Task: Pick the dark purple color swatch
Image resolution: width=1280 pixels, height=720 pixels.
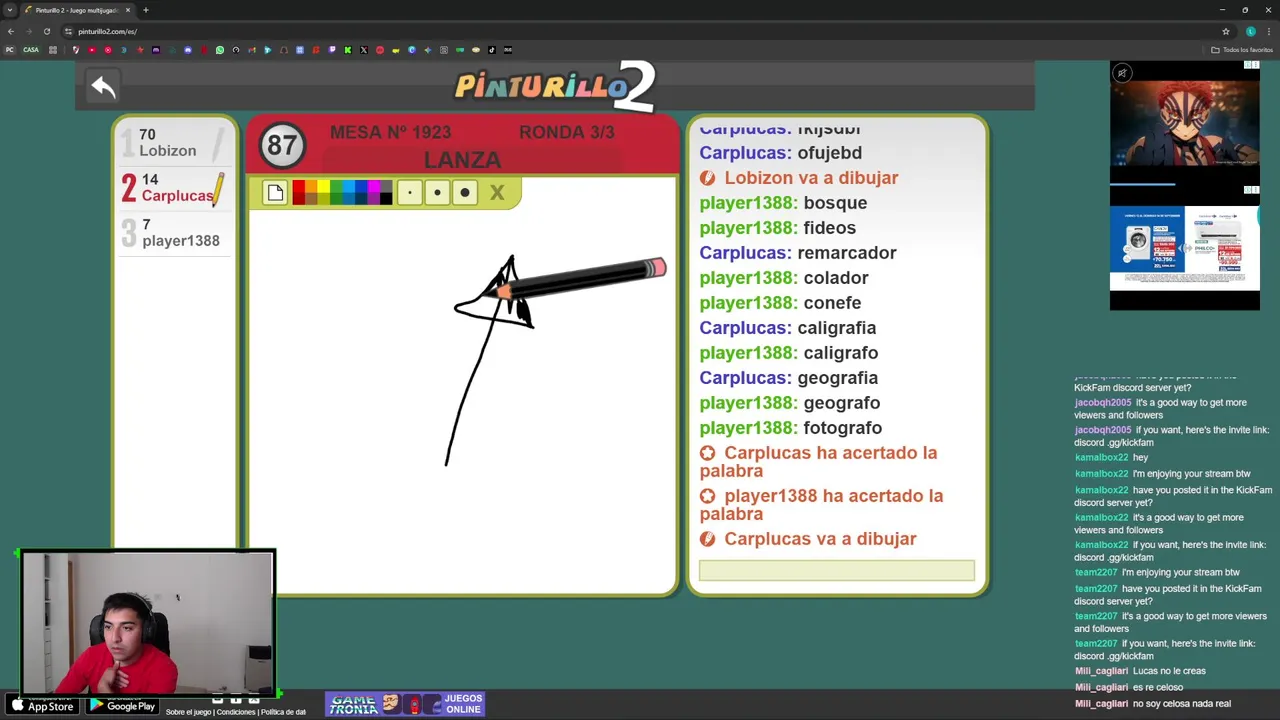Action: pos(373,198)
